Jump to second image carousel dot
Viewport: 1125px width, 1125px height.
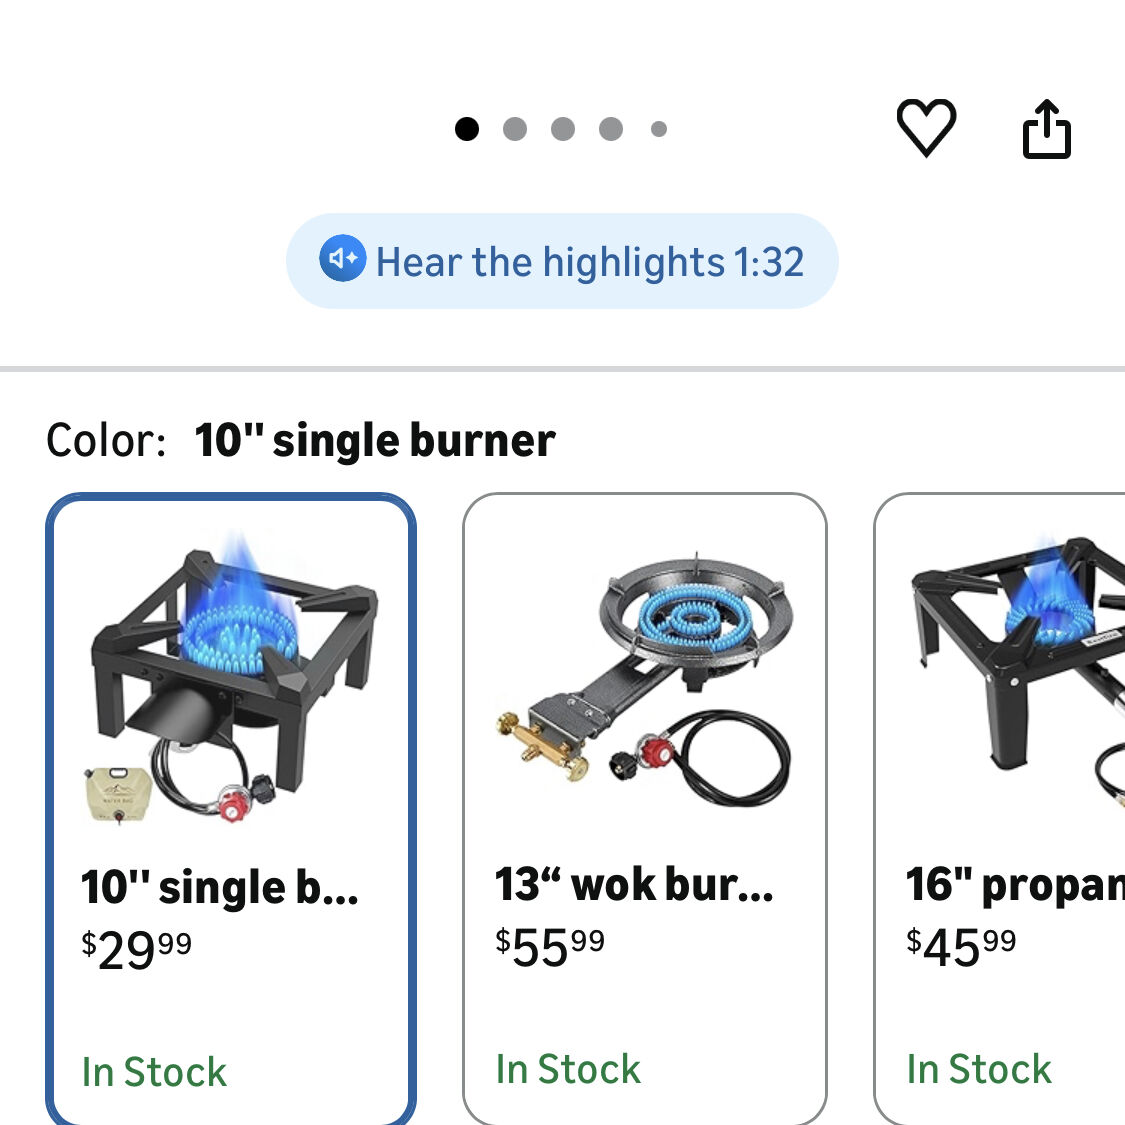click(x=515, y=129)
